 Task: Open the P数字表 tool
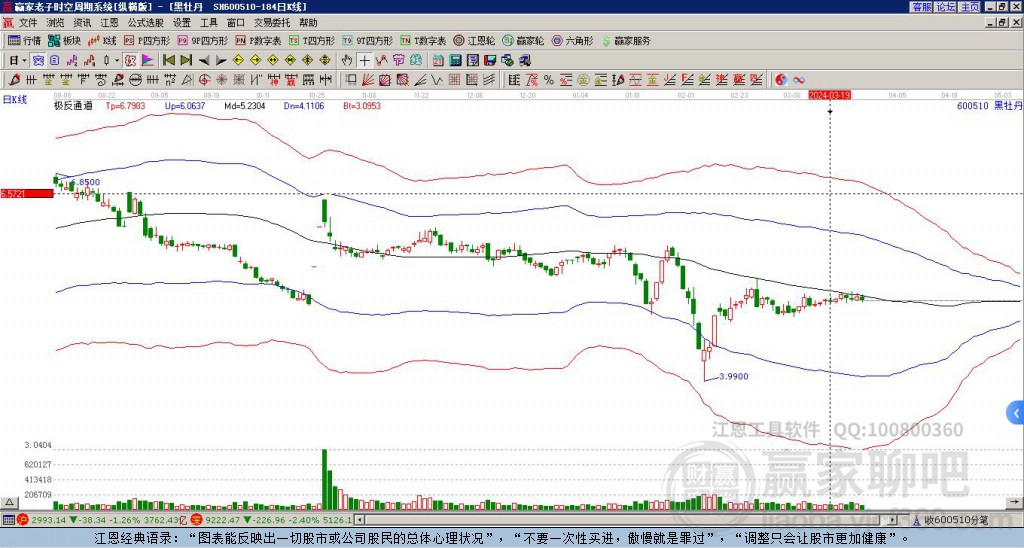coord(259,40)
